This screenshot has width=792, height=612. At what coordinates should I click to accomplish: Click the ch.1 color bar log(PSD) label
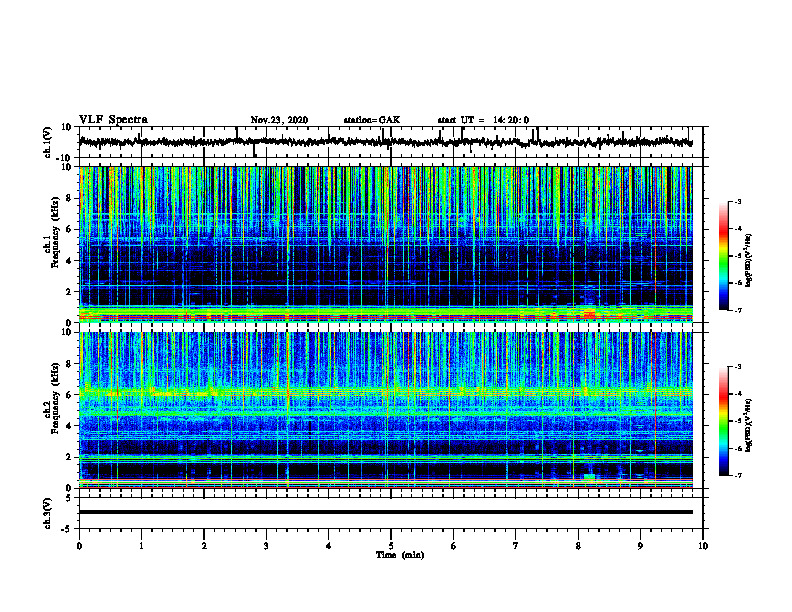point(749,261)
